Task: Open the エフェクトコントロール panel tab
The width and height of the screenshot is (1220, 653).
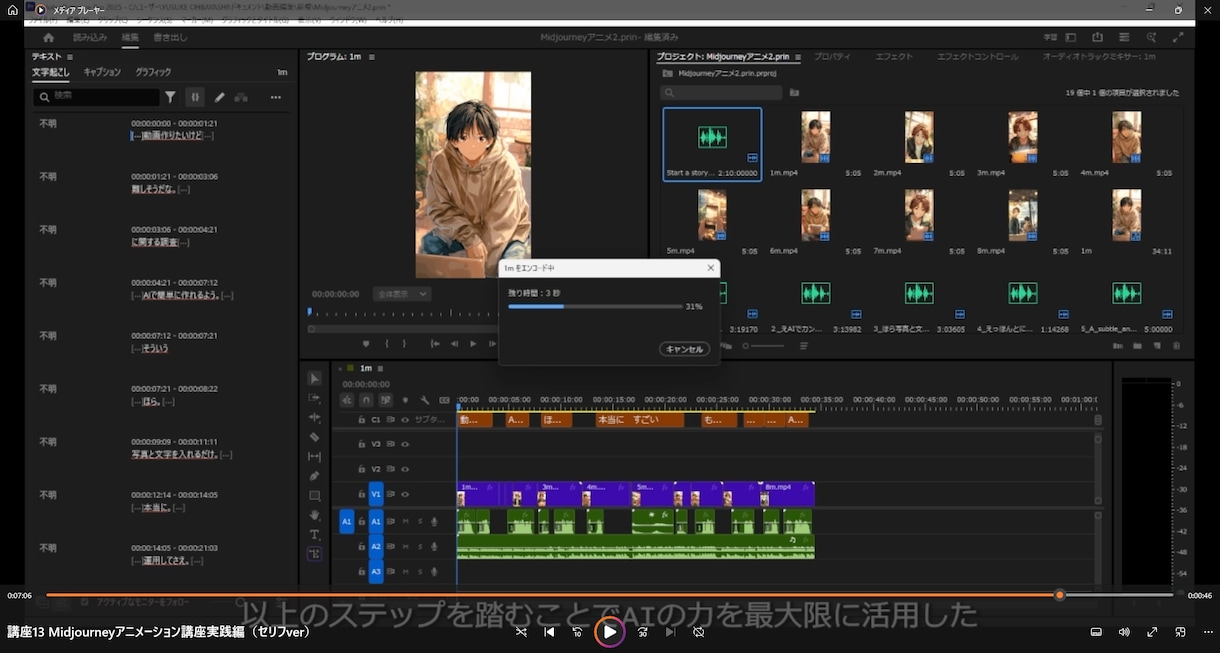Action: 978,57
